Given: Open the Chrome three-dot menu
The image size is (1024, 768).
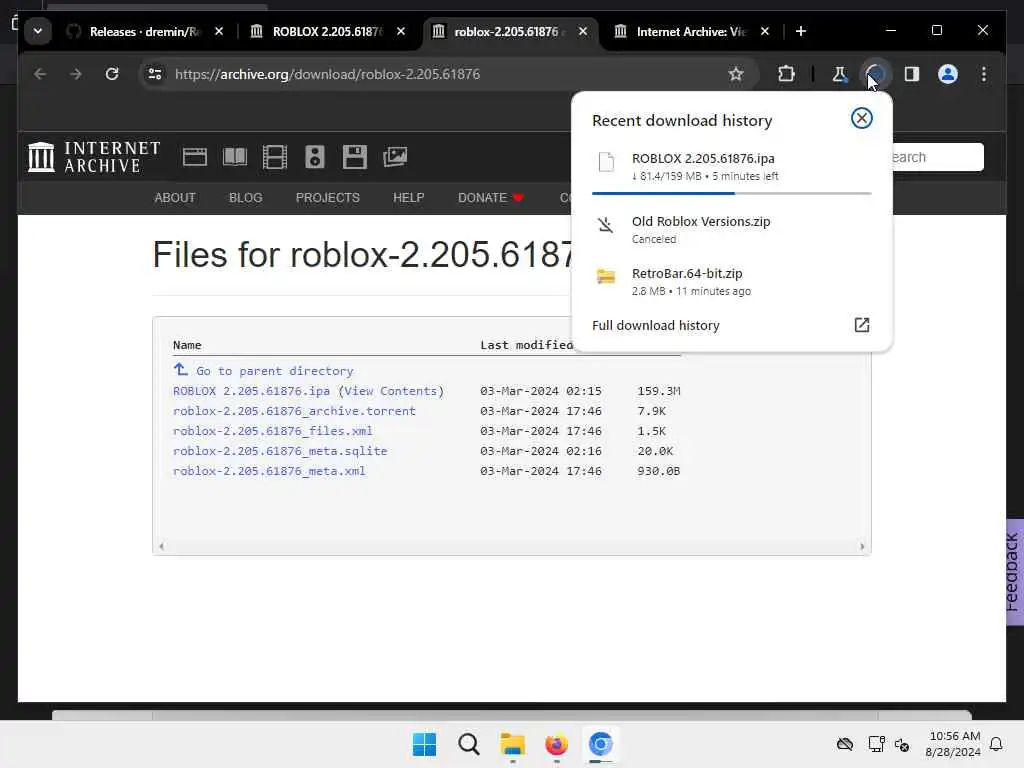Looking at the screenshot, I should pos(984,74).
